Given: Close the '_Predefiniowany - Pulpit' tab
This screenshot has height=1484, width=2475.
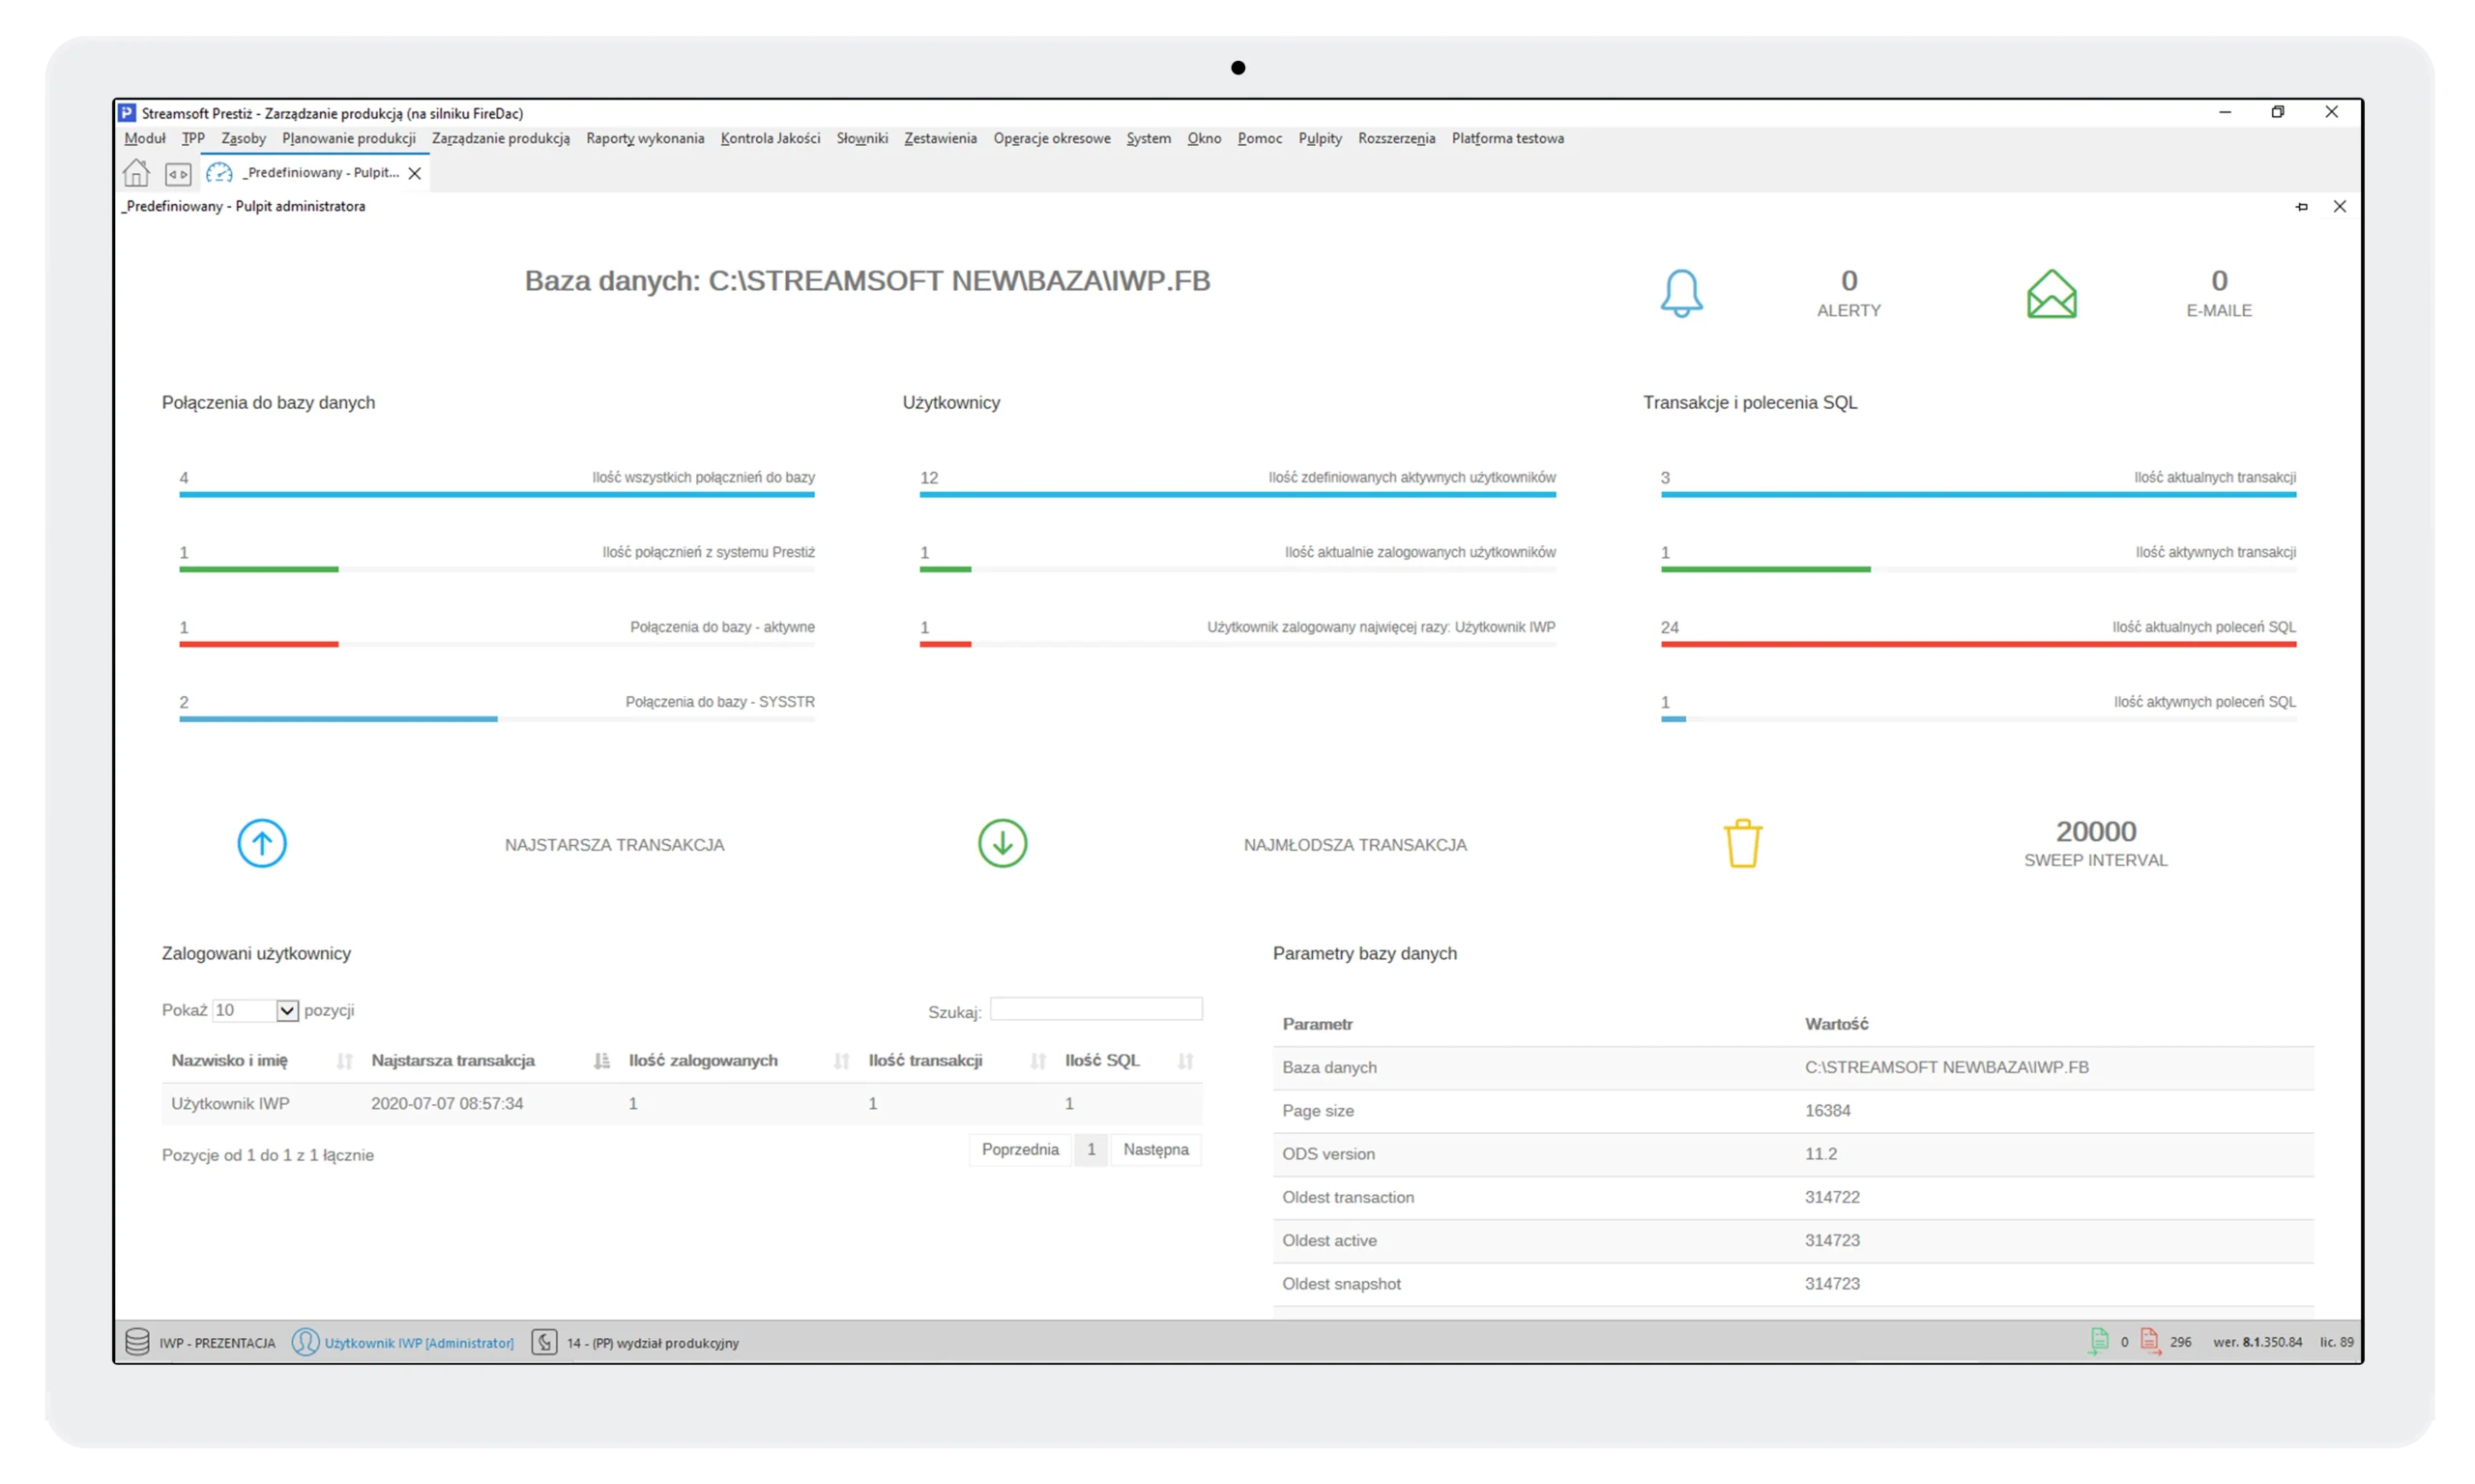Looking at the screenshot, I should coord(415,173).
